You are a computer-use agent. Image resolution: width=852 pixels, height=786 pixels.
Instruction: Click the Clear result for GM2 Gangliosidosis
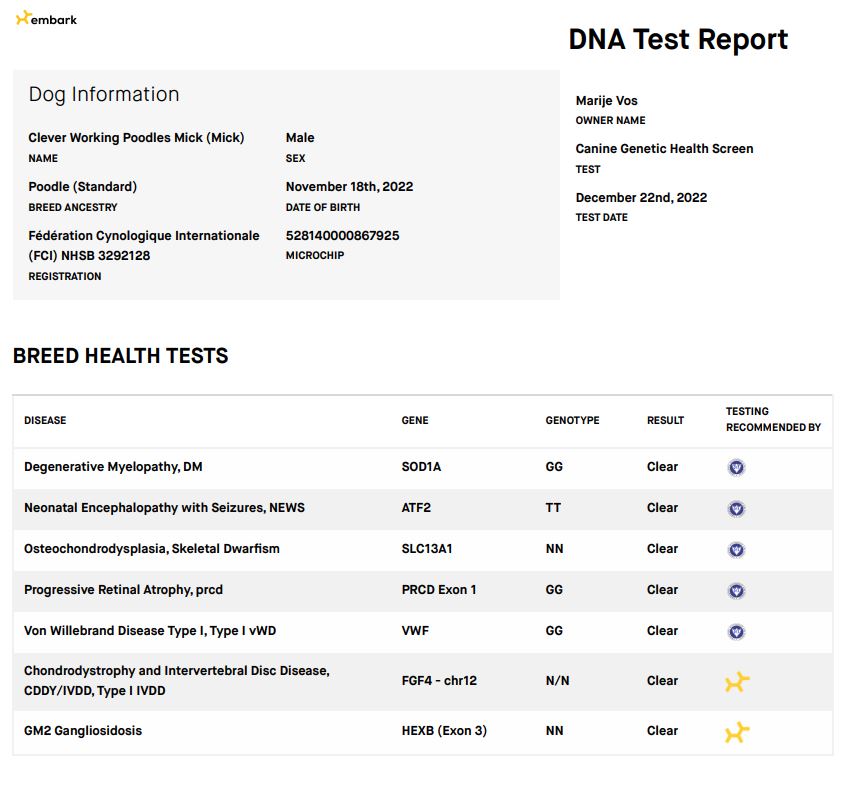pyautogui.click(x=662, y=731)
